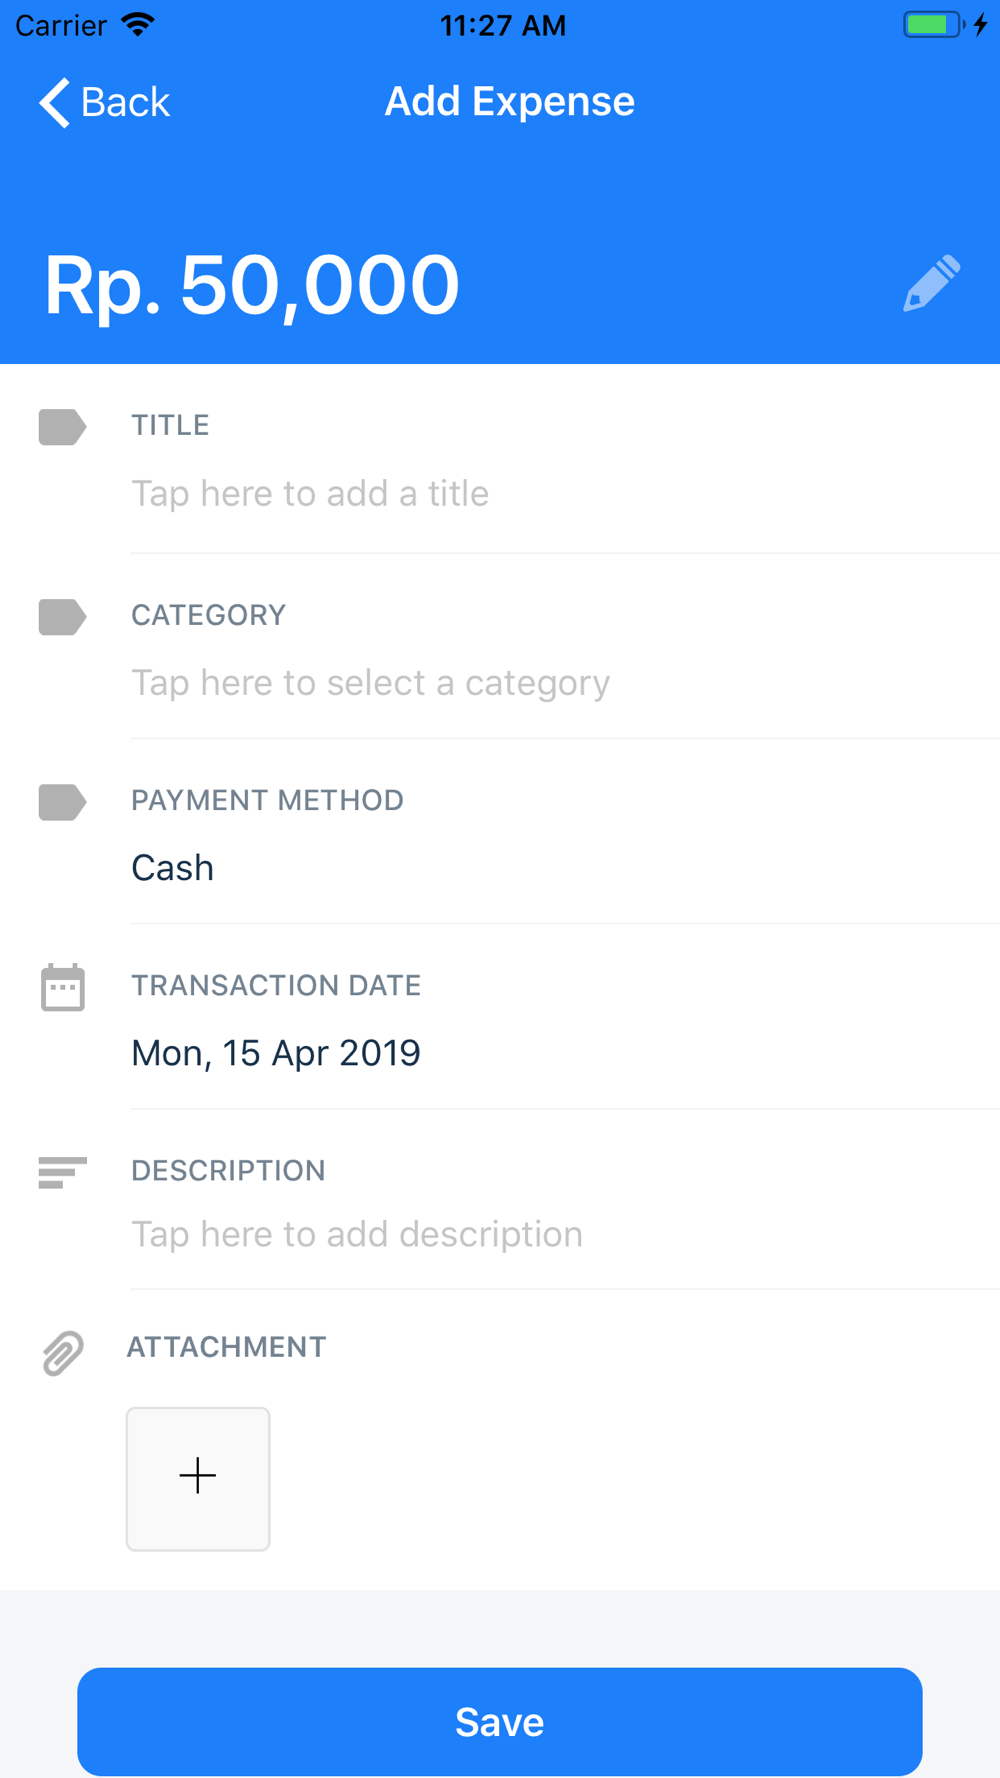Tap the calendar icon for transaction date
The height and width of the screenshot is (1778, 1000).
[62, 988]
